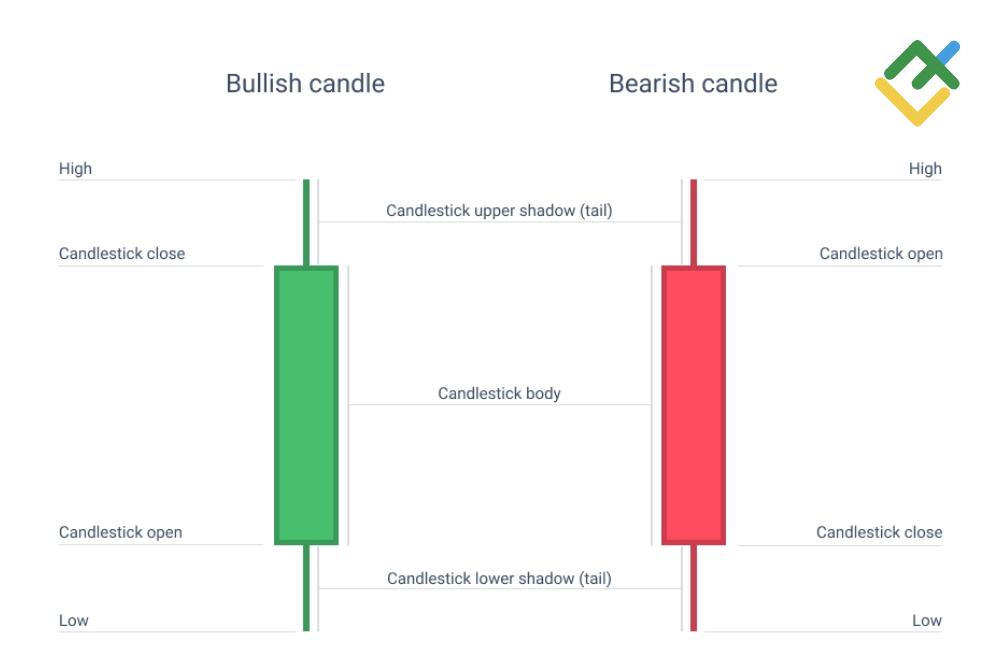
Task: Click the Candlestick upper shadow (tail) label
Action: [x=499, y=210]
